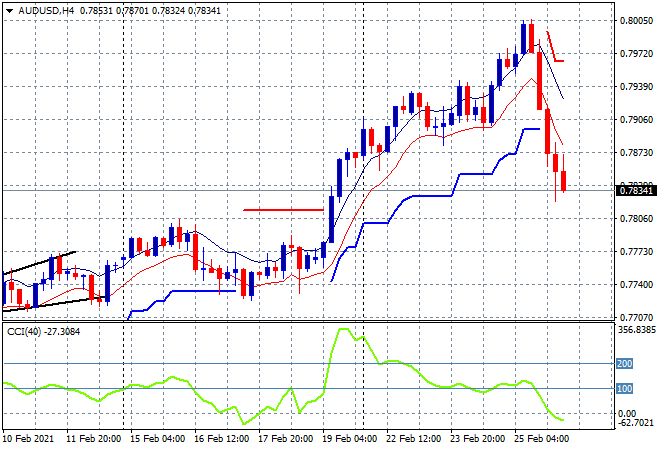Select the 0.79720 price axis label
This screenshot has height=450, width=660.
(636, 54)
